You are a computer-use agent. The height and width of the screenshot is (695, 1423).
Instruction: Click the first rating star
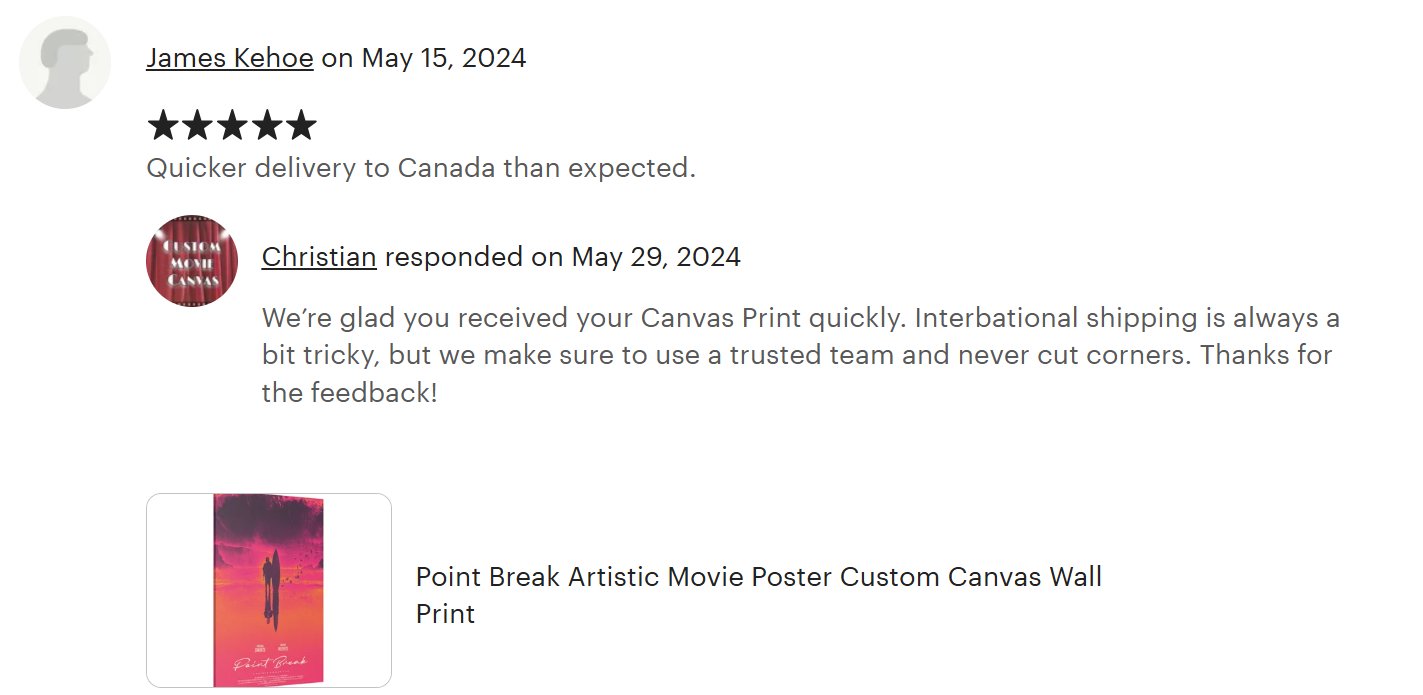click(162, 126)
